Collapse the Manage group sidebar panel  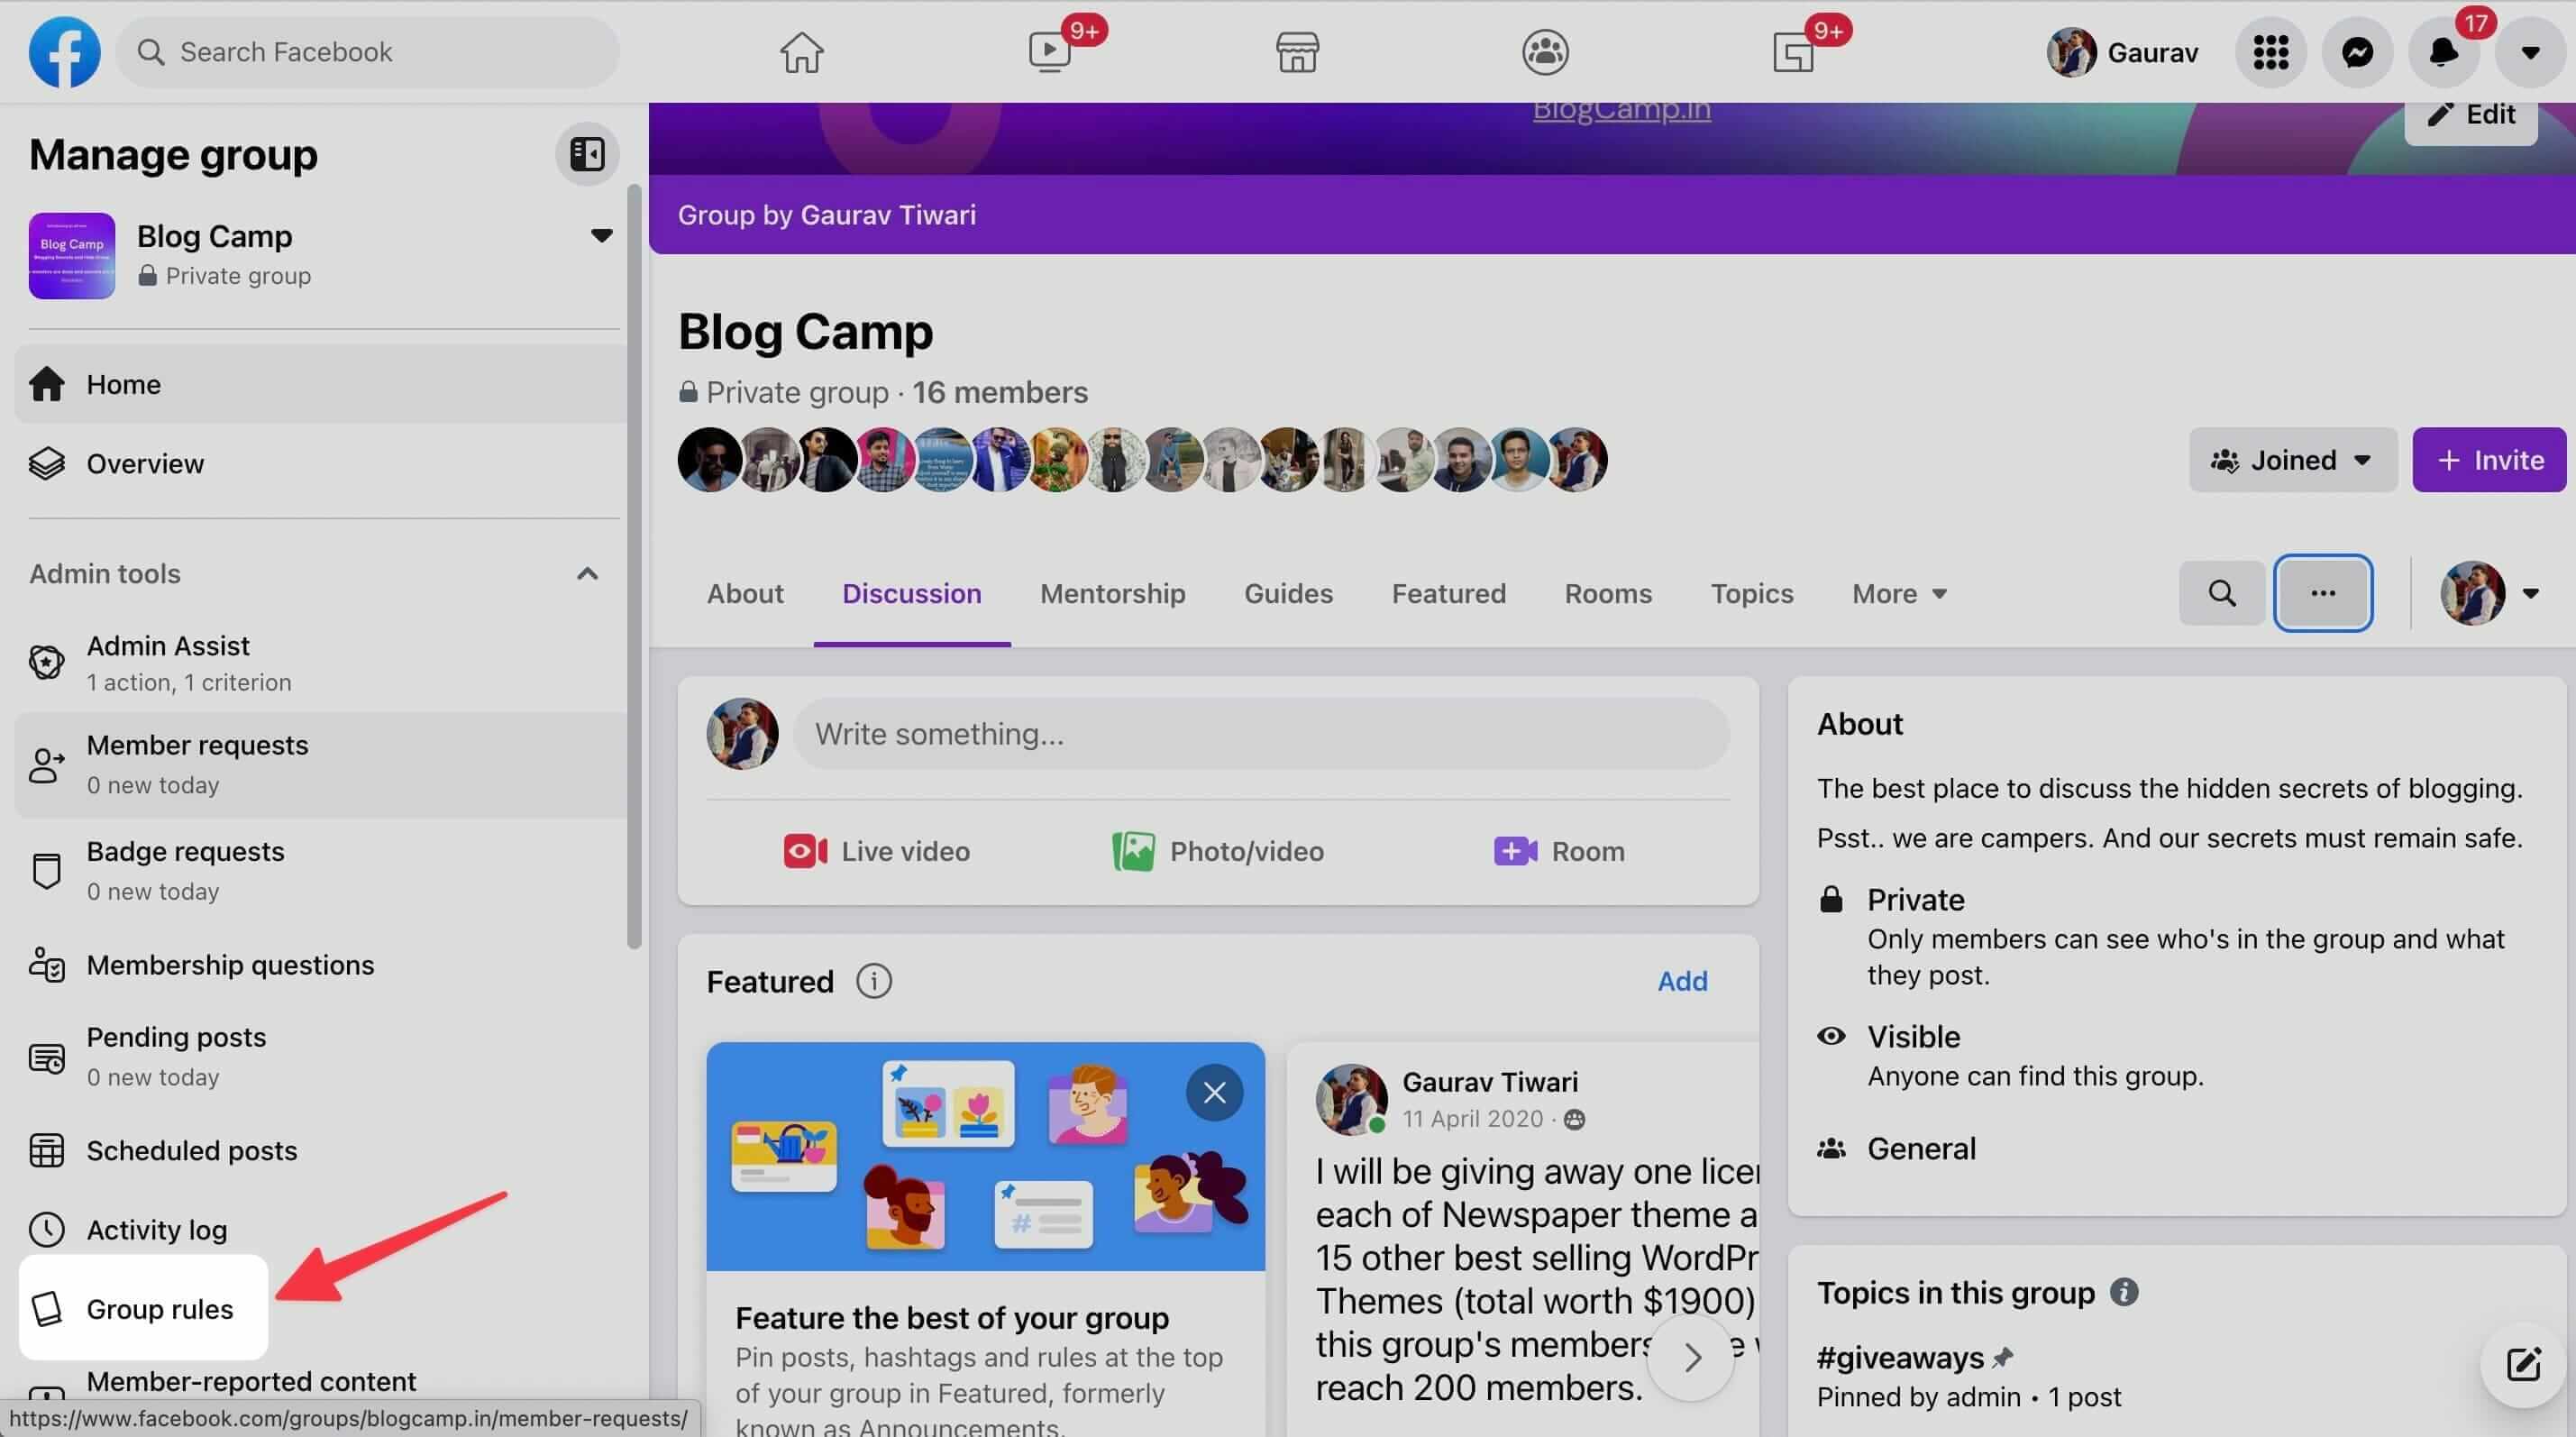pyautogui.click(x=586, y=153)
